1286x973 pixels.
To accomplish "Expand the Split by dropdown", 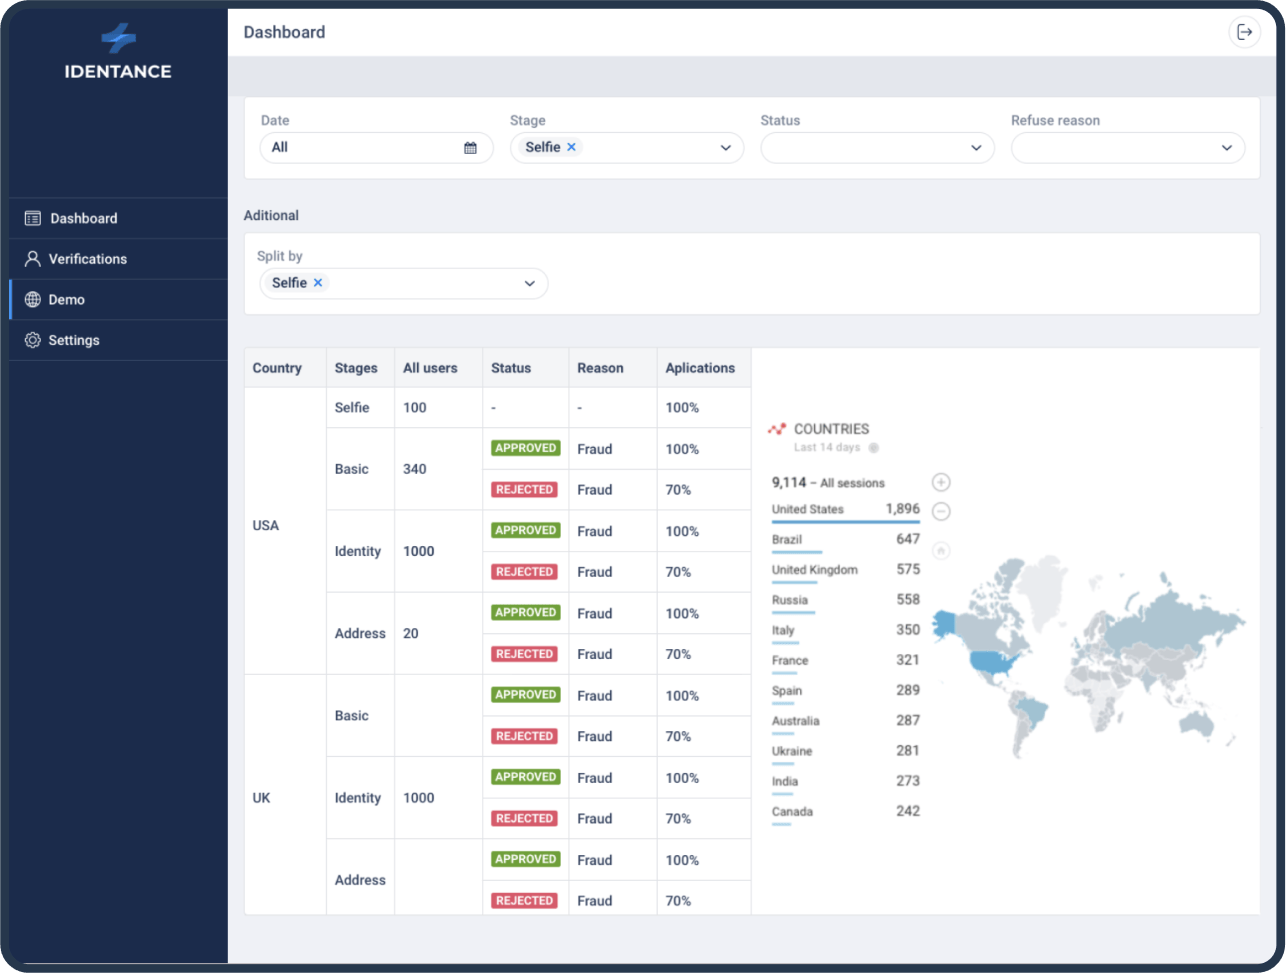I will 530,284.
